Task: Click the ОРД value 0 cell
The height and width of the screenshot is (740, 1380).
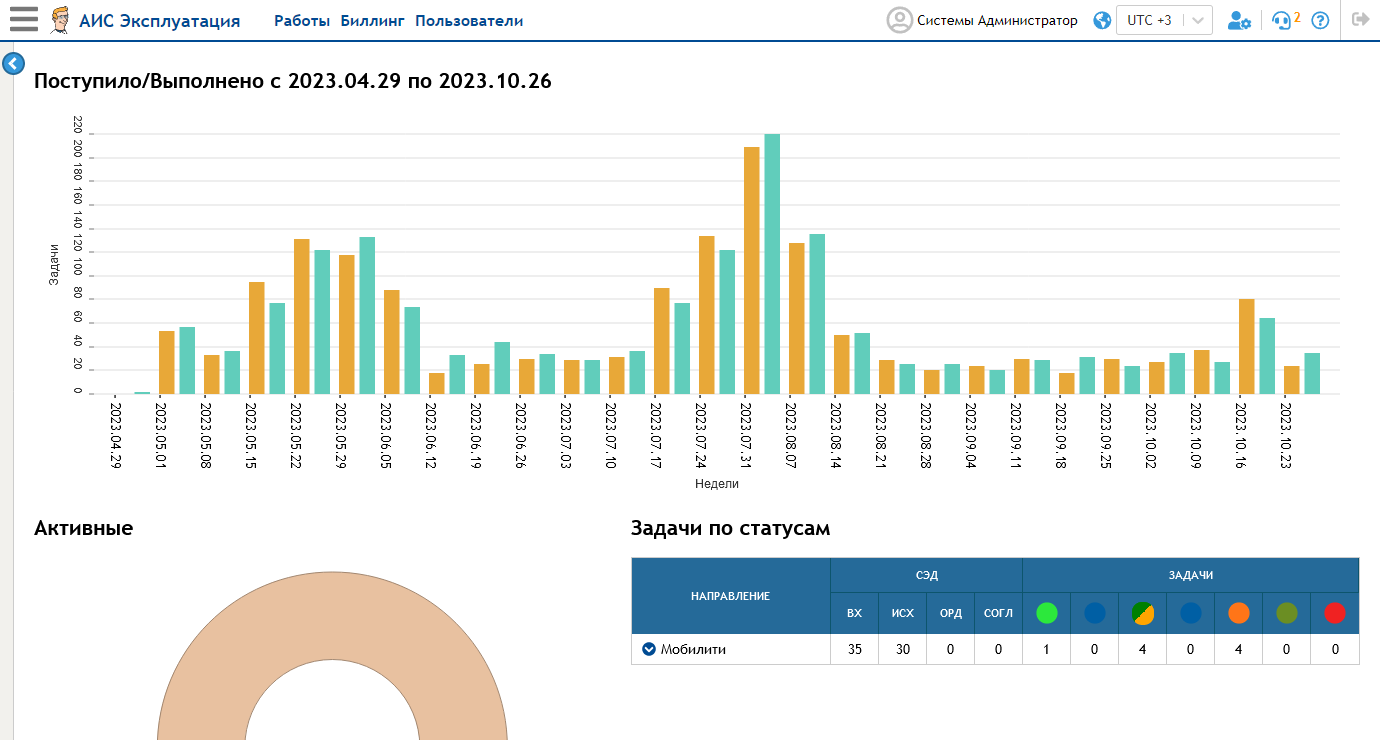Action: click(951, 649)
